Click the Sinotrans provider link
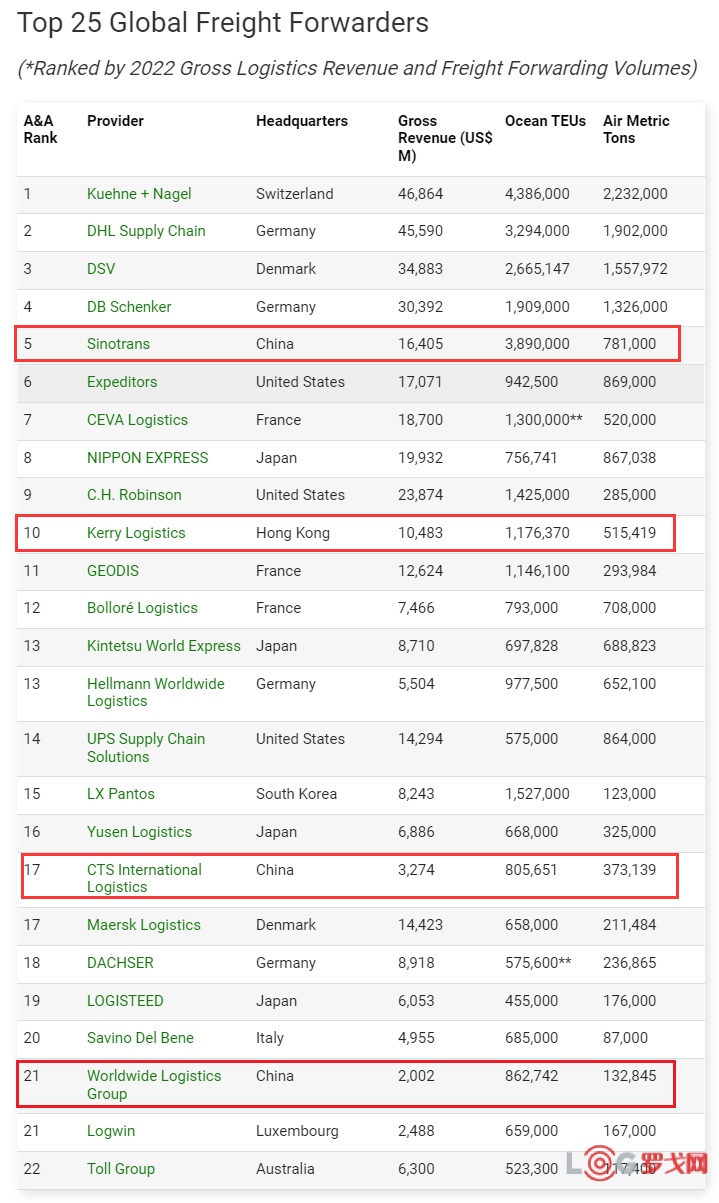Image resolution: width=719 pixels, height=1203 pixels. 118,344
